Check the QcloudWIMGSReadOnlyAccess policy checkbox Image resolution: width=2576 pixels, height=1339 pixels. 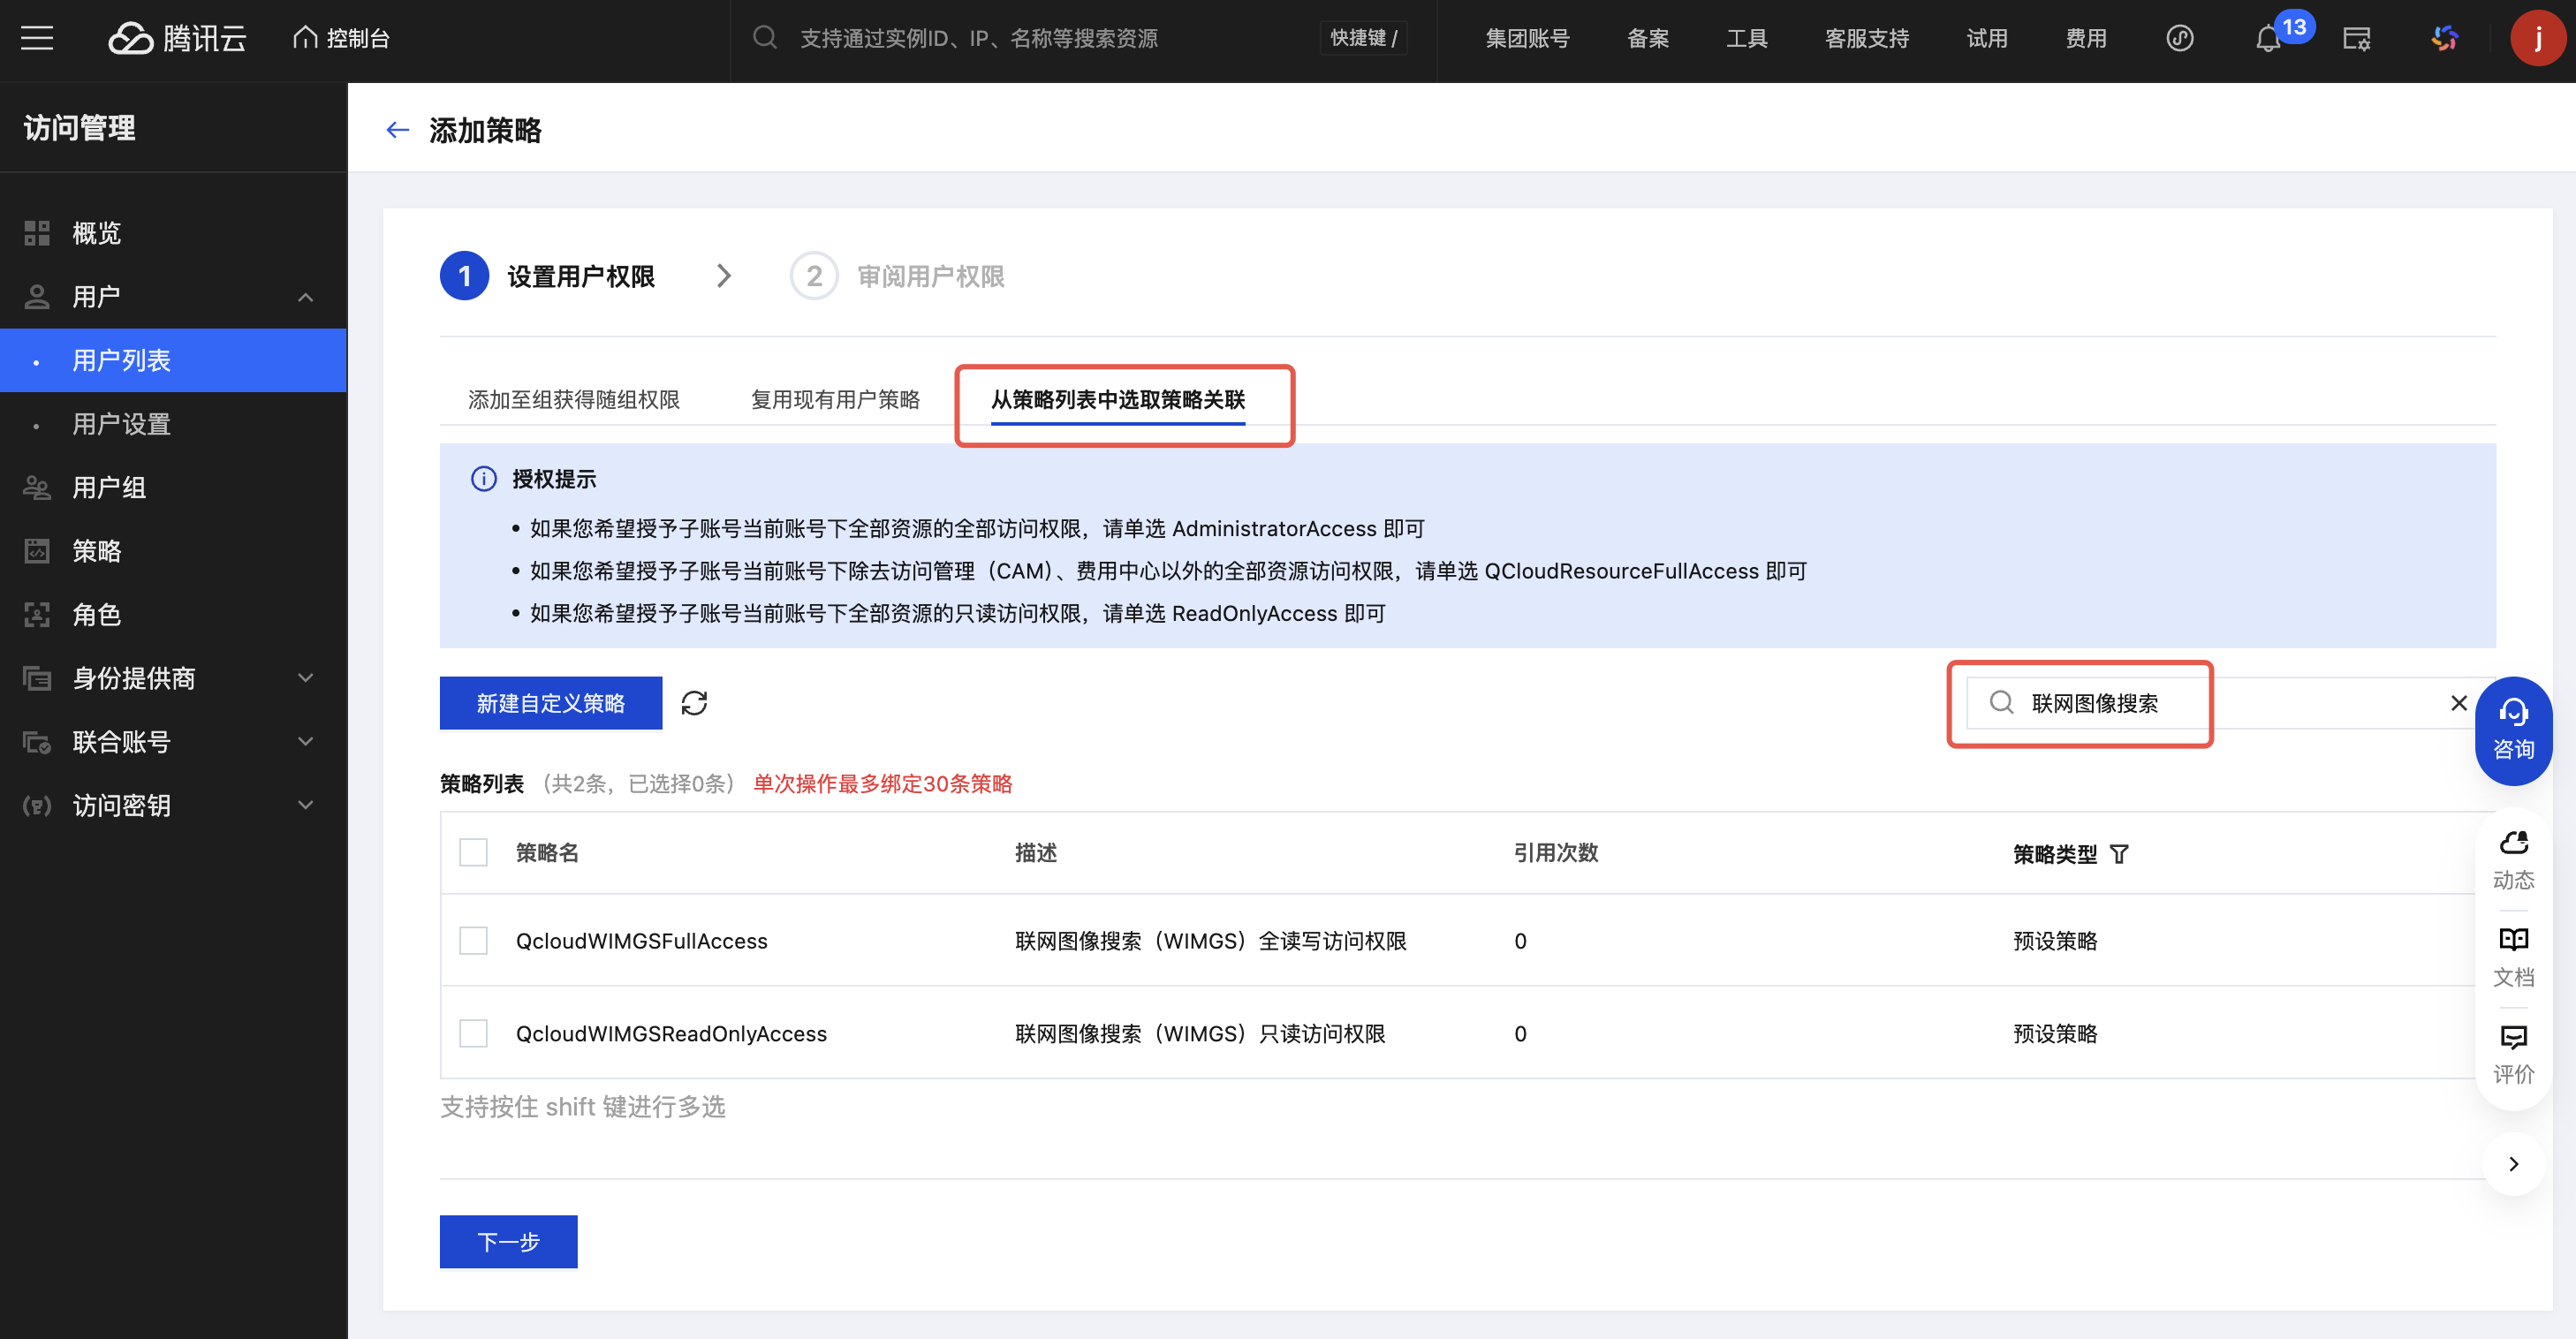[473, 1033]
